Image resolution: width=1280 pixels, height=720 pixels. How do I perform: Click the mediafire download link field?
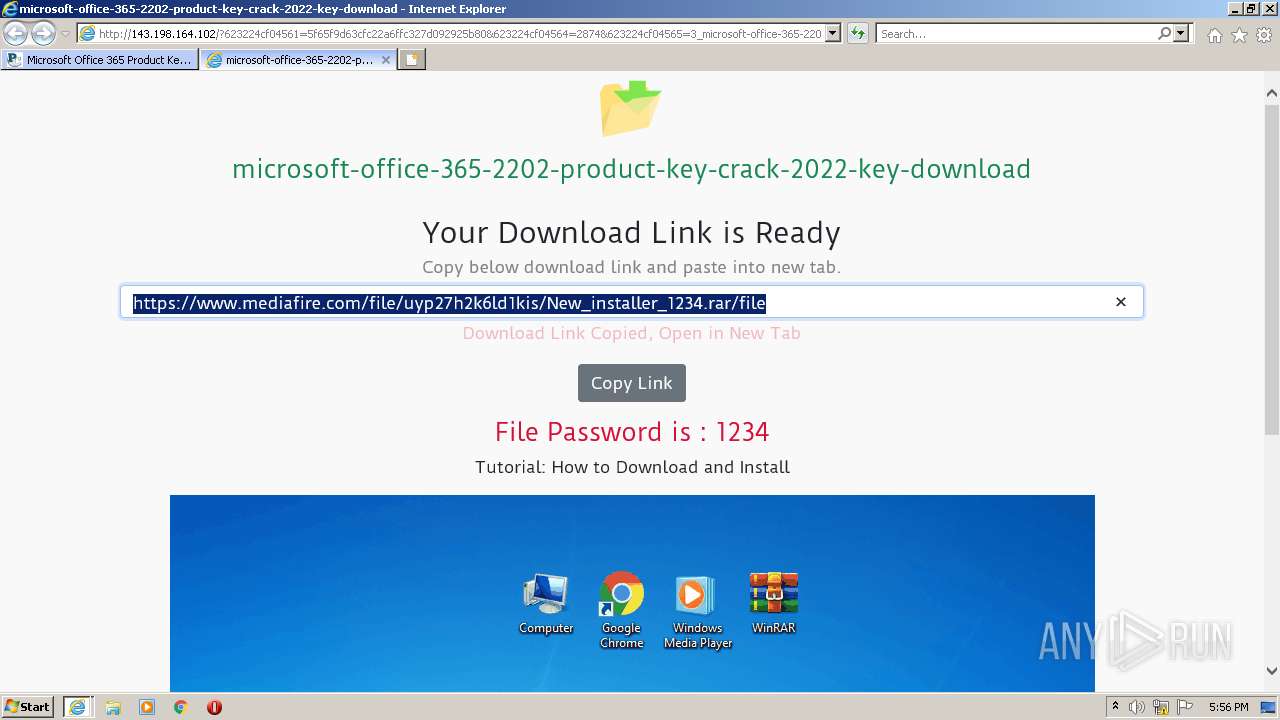point(631,302)
